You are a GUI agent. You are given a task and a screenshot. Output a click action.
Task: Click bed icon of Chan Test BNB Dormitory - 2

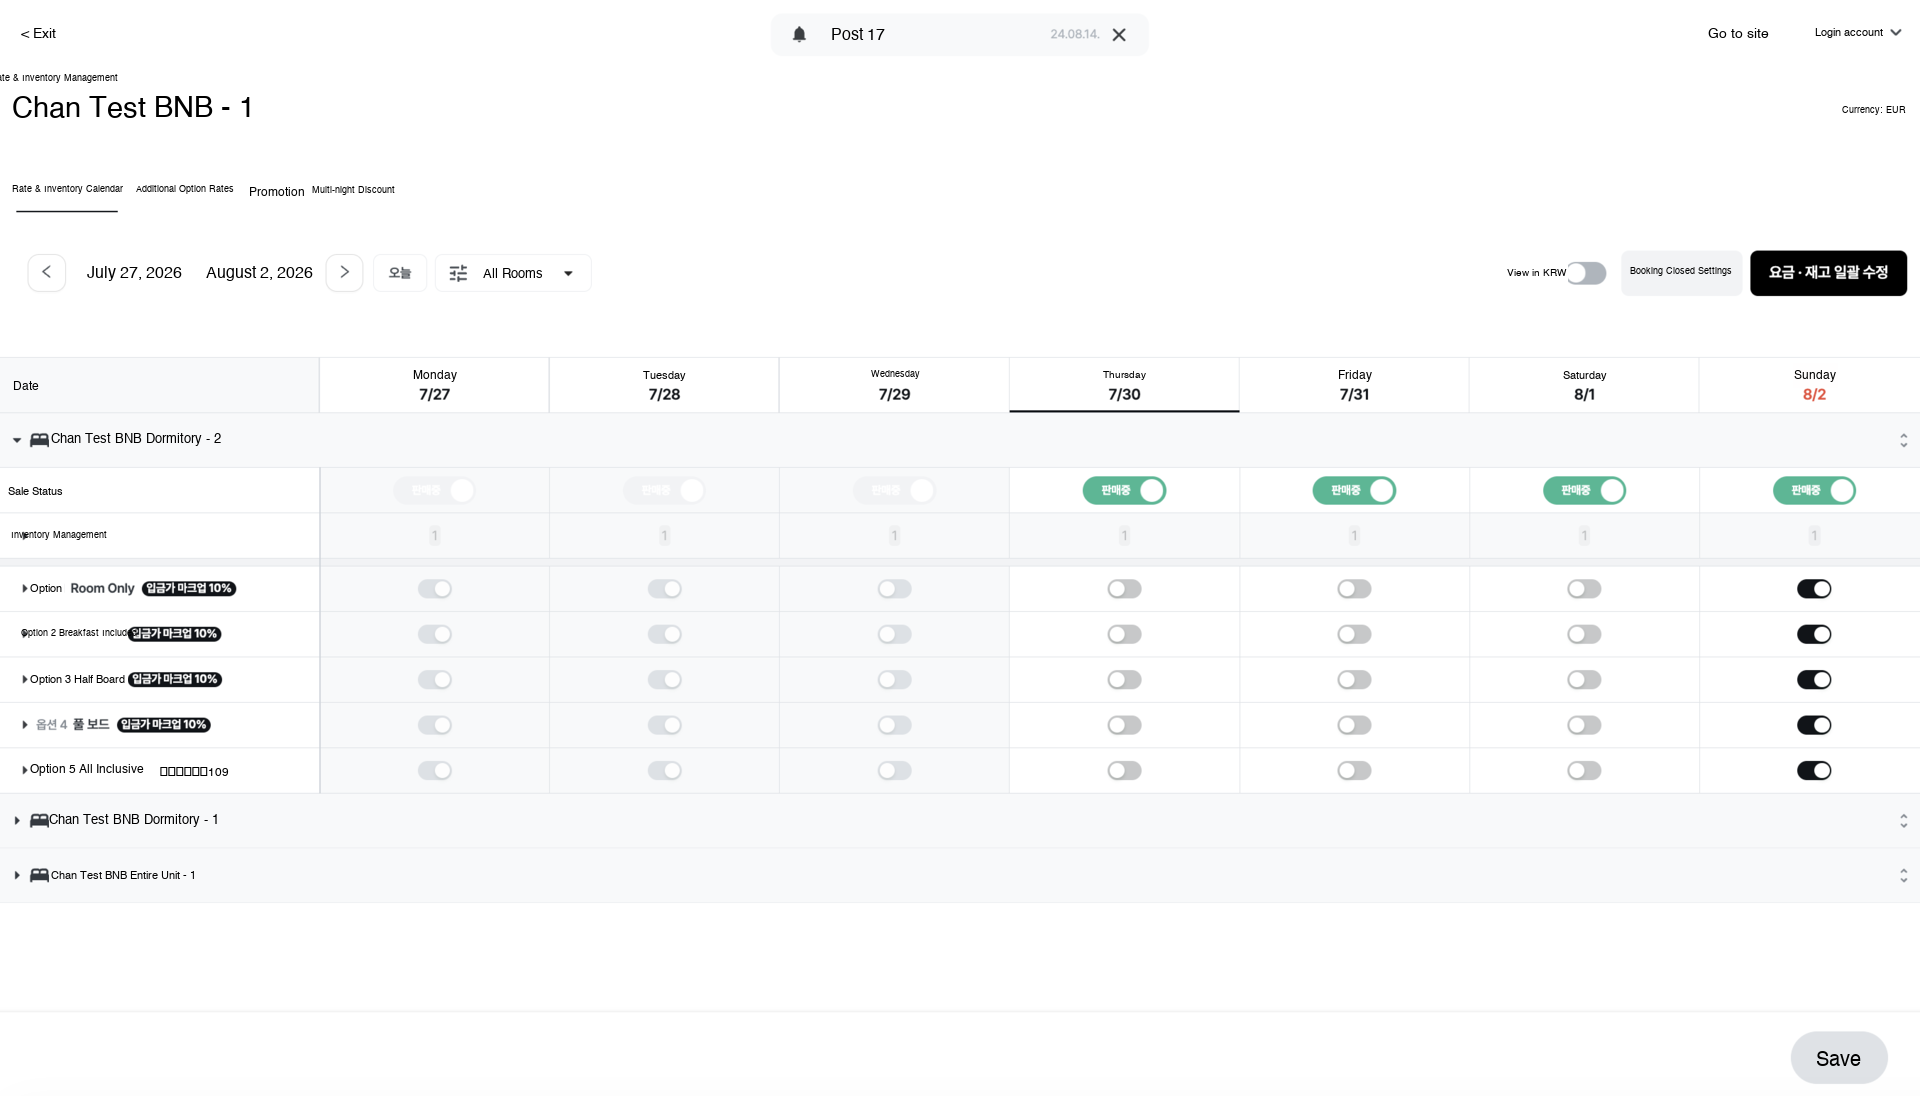pos(39,439)
